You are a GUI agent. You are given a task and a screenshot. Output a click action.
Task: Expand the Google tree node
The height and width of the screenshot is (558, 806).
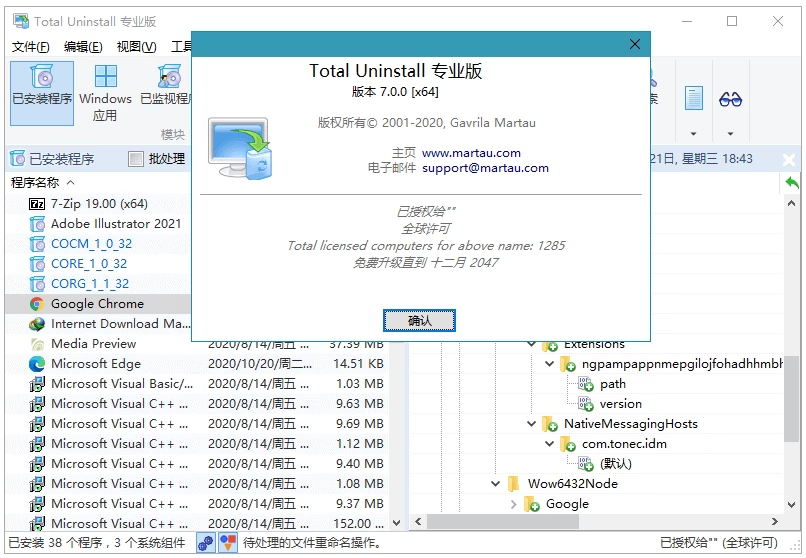pos(514,504)
